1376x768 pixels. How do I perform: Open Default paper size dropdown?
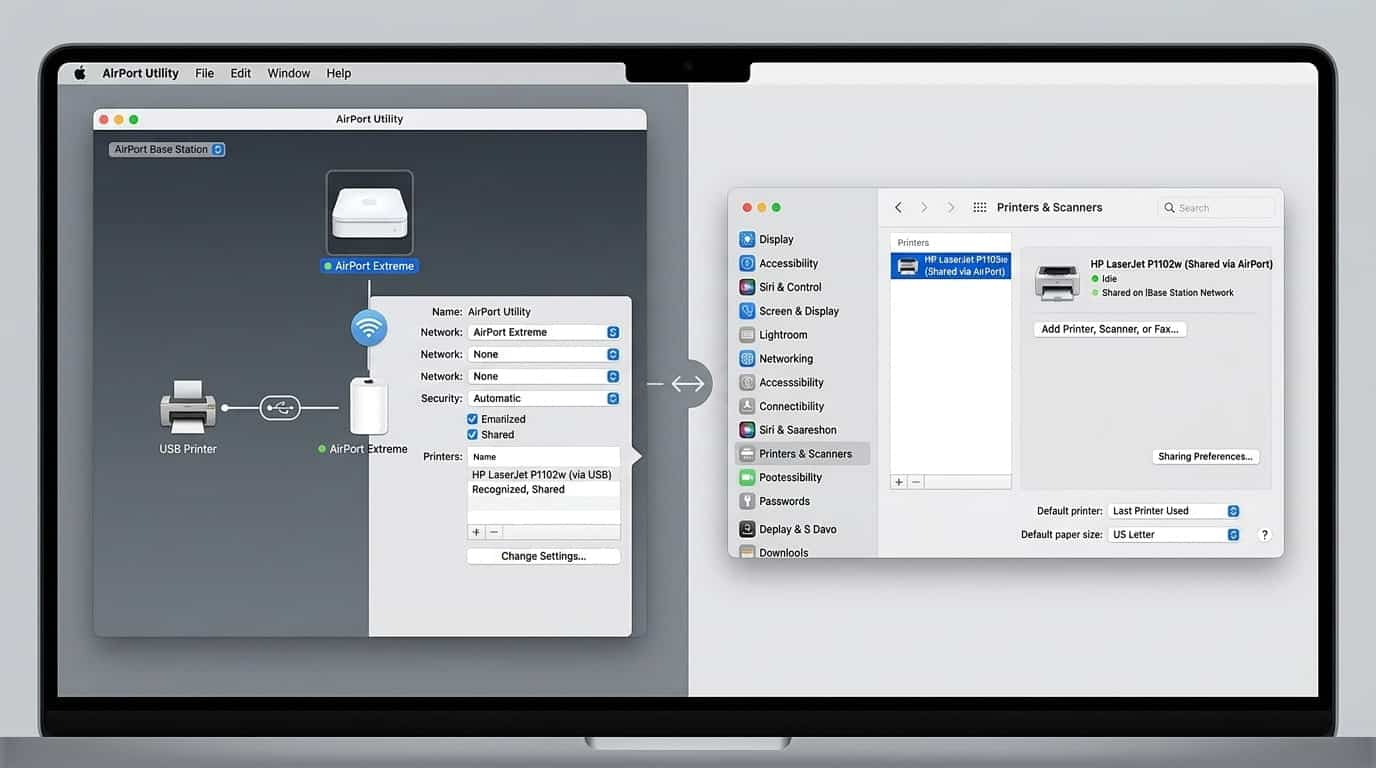[1174, 535]
